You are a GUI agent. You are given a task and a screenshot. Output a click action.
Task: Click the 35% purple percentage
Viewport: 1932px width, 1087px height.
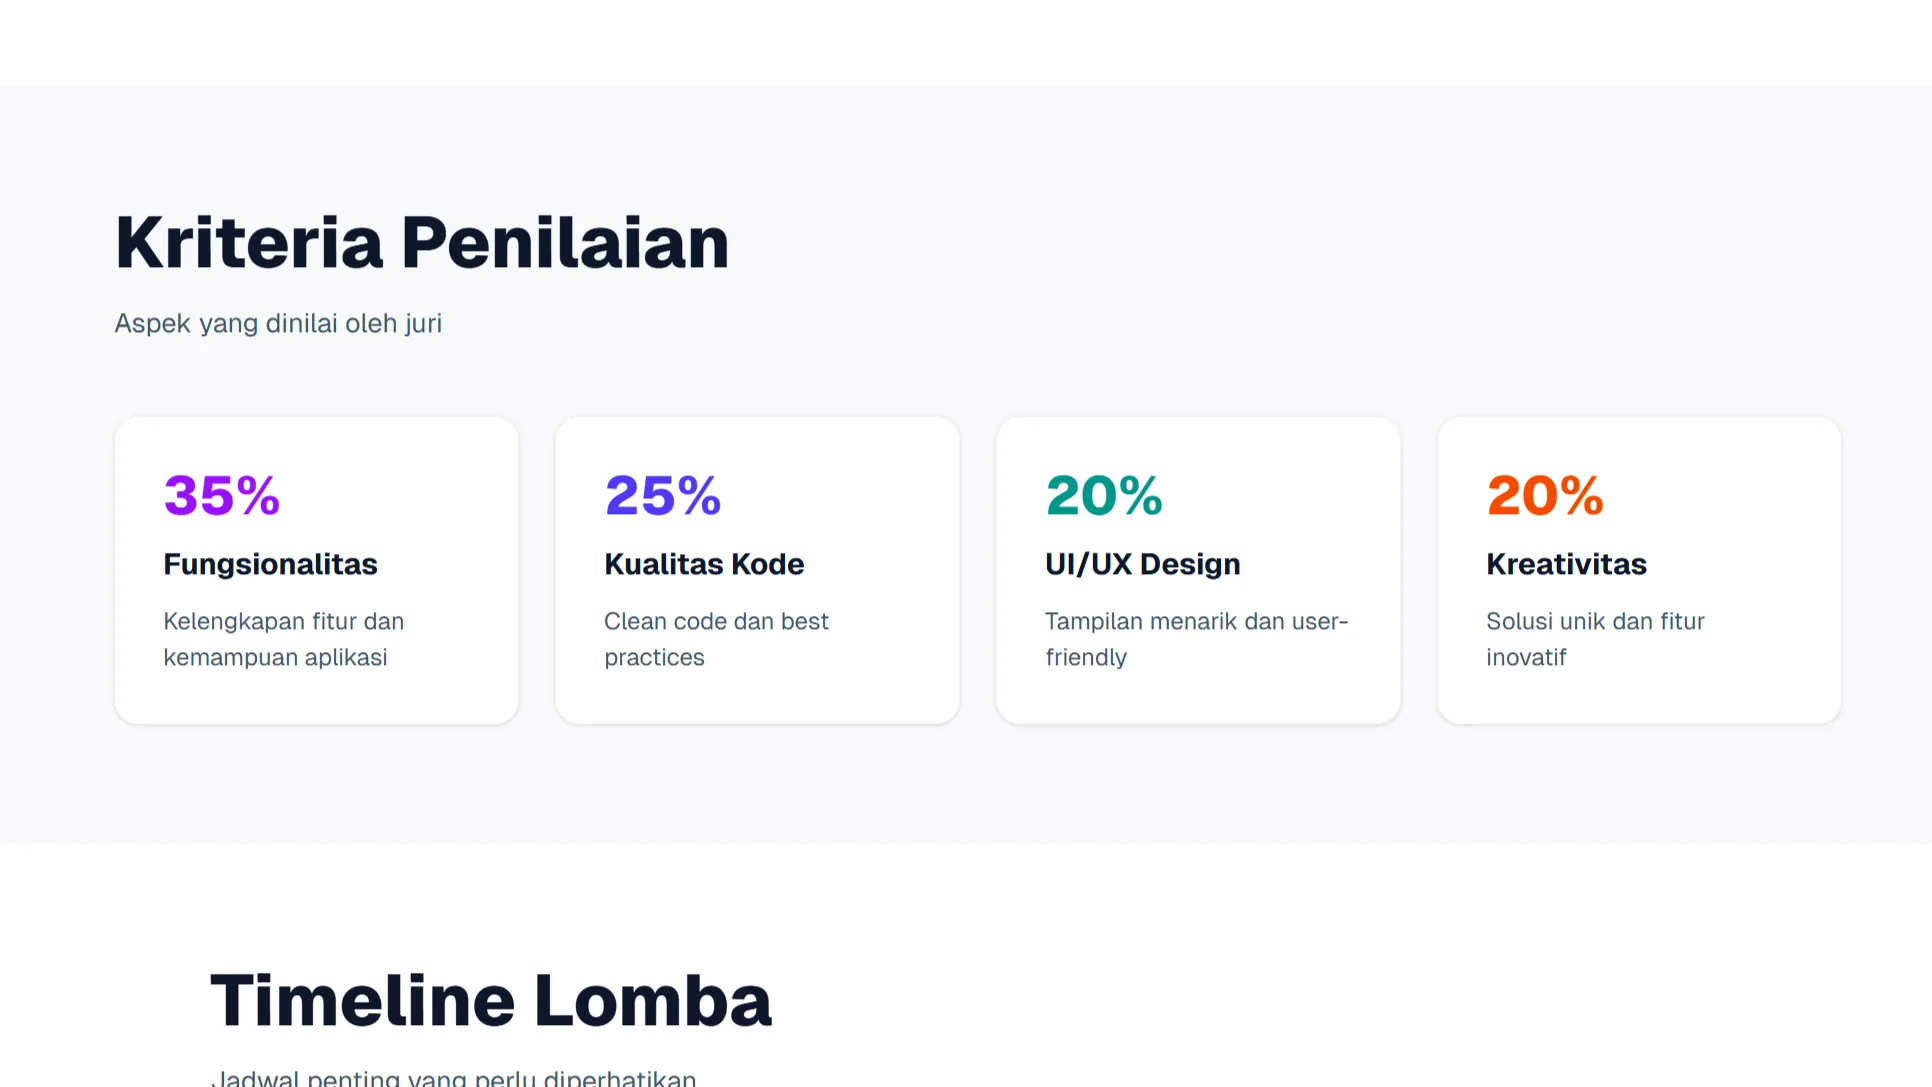click(221, 495)
